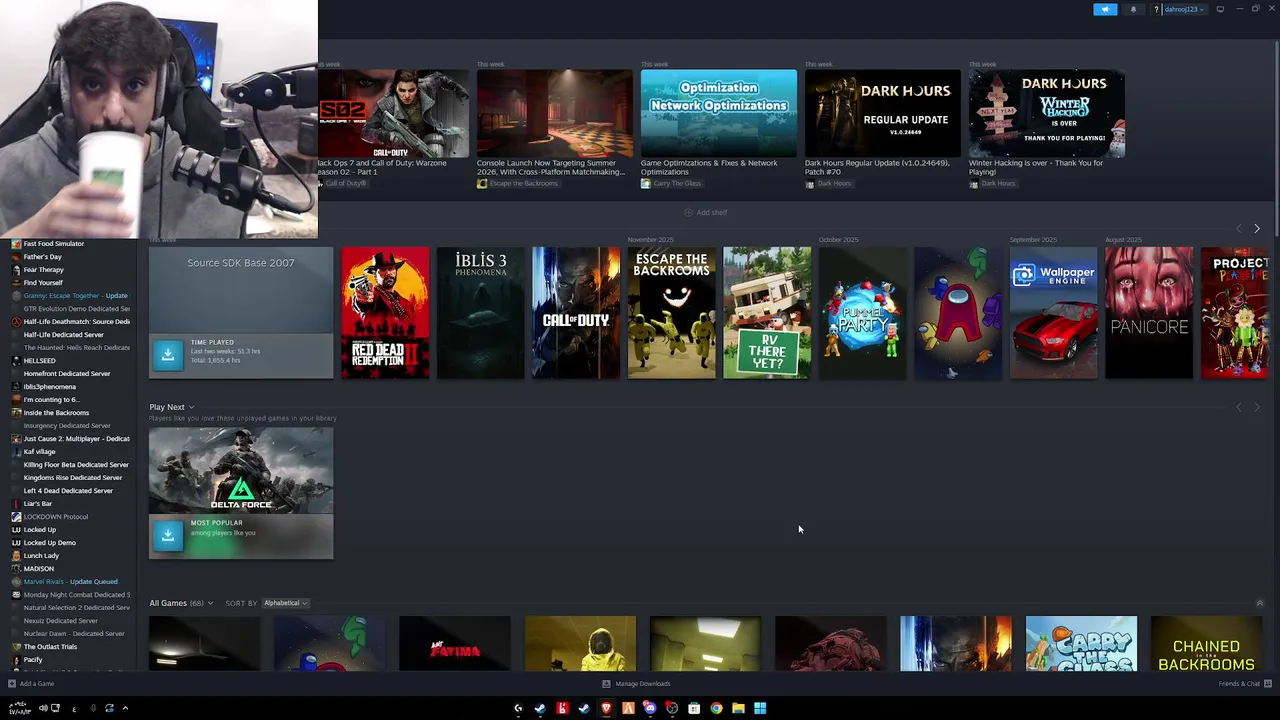The image size is (1280, 720).
Task: Select Father's Day in library list
Action: coord(42,257)
